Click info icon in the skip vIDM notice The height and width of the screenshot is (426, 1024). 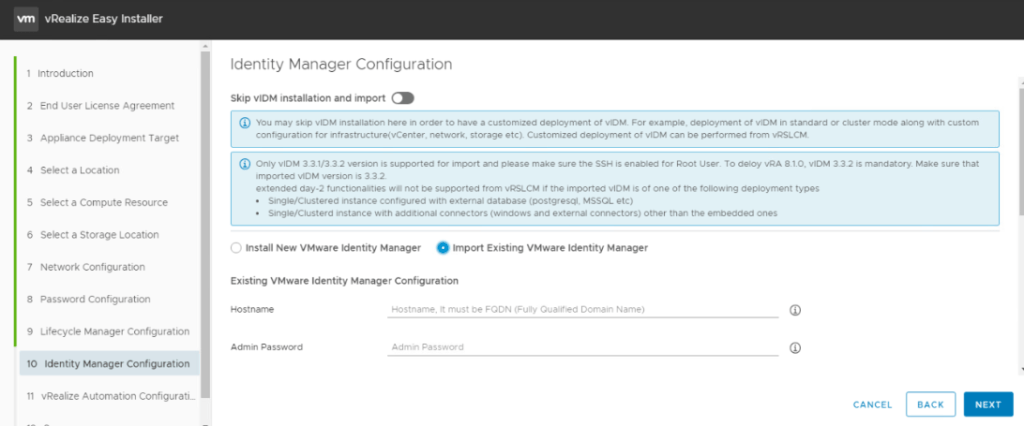245,123
